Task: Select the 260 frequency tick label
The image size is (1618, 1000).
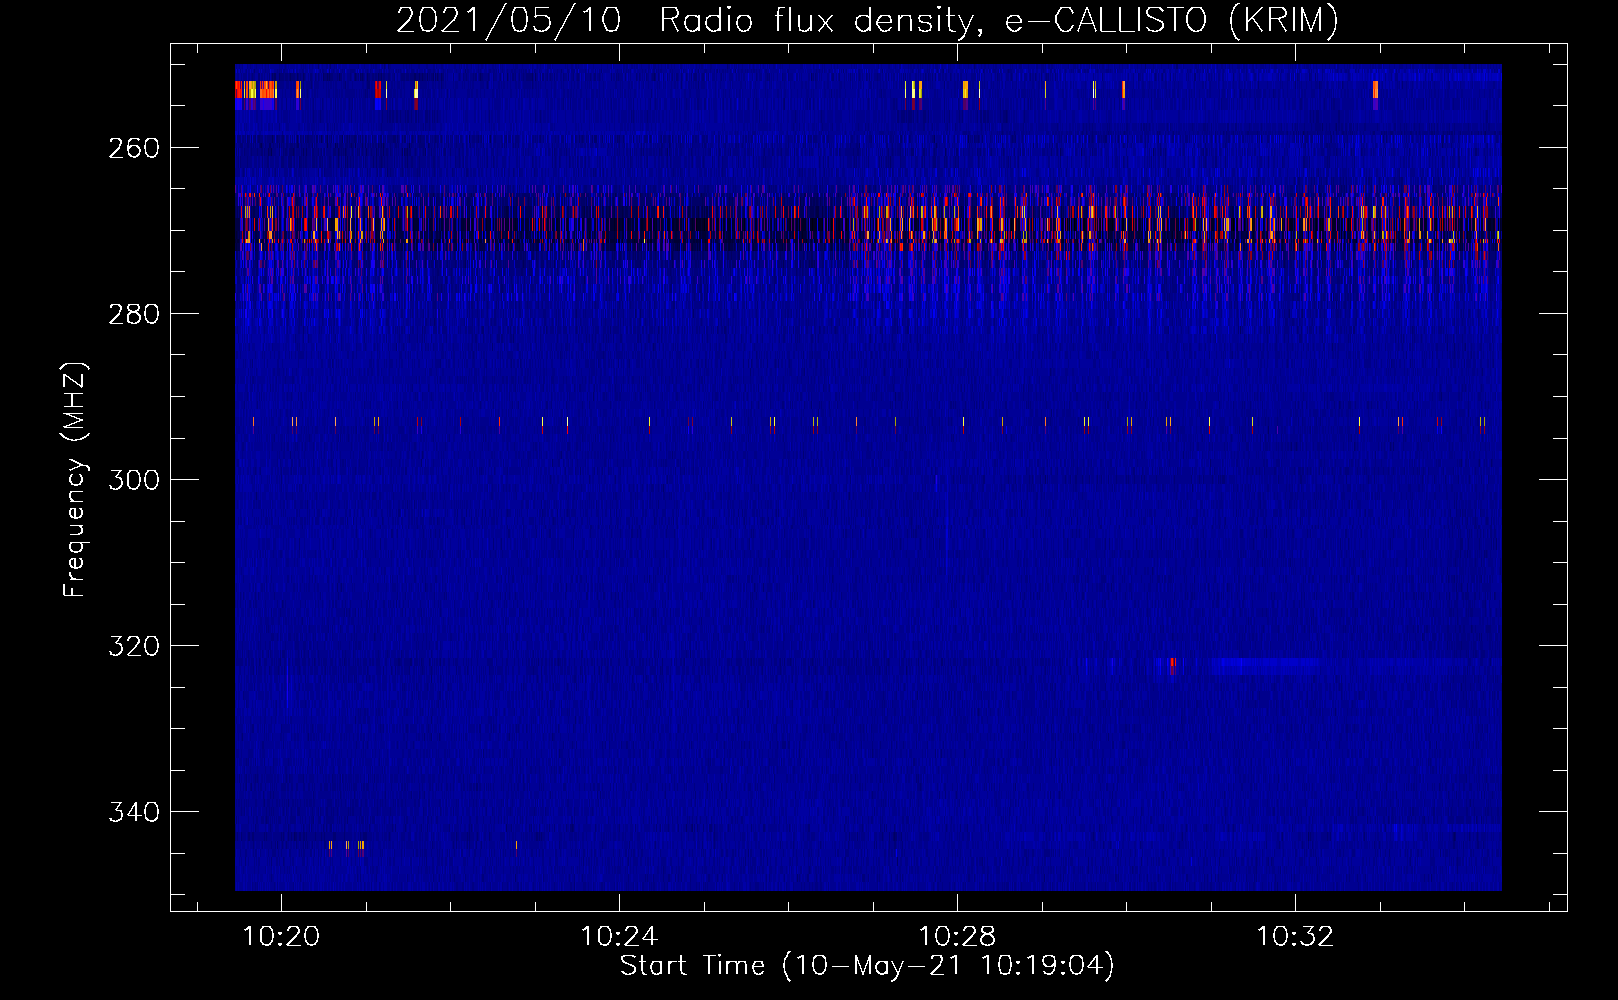Action: [x=134, y=148]
